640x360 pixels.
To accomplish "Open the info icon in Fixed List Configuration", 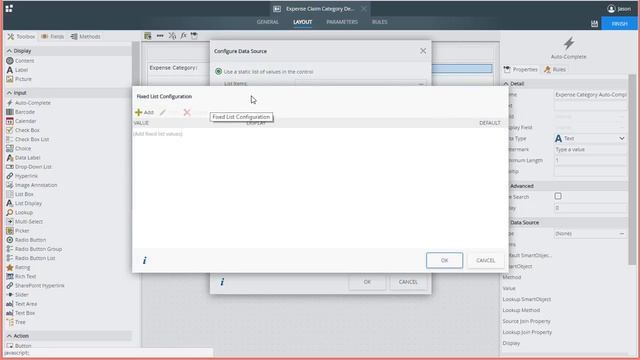I will pyautogui.click(x=144, y=260).
